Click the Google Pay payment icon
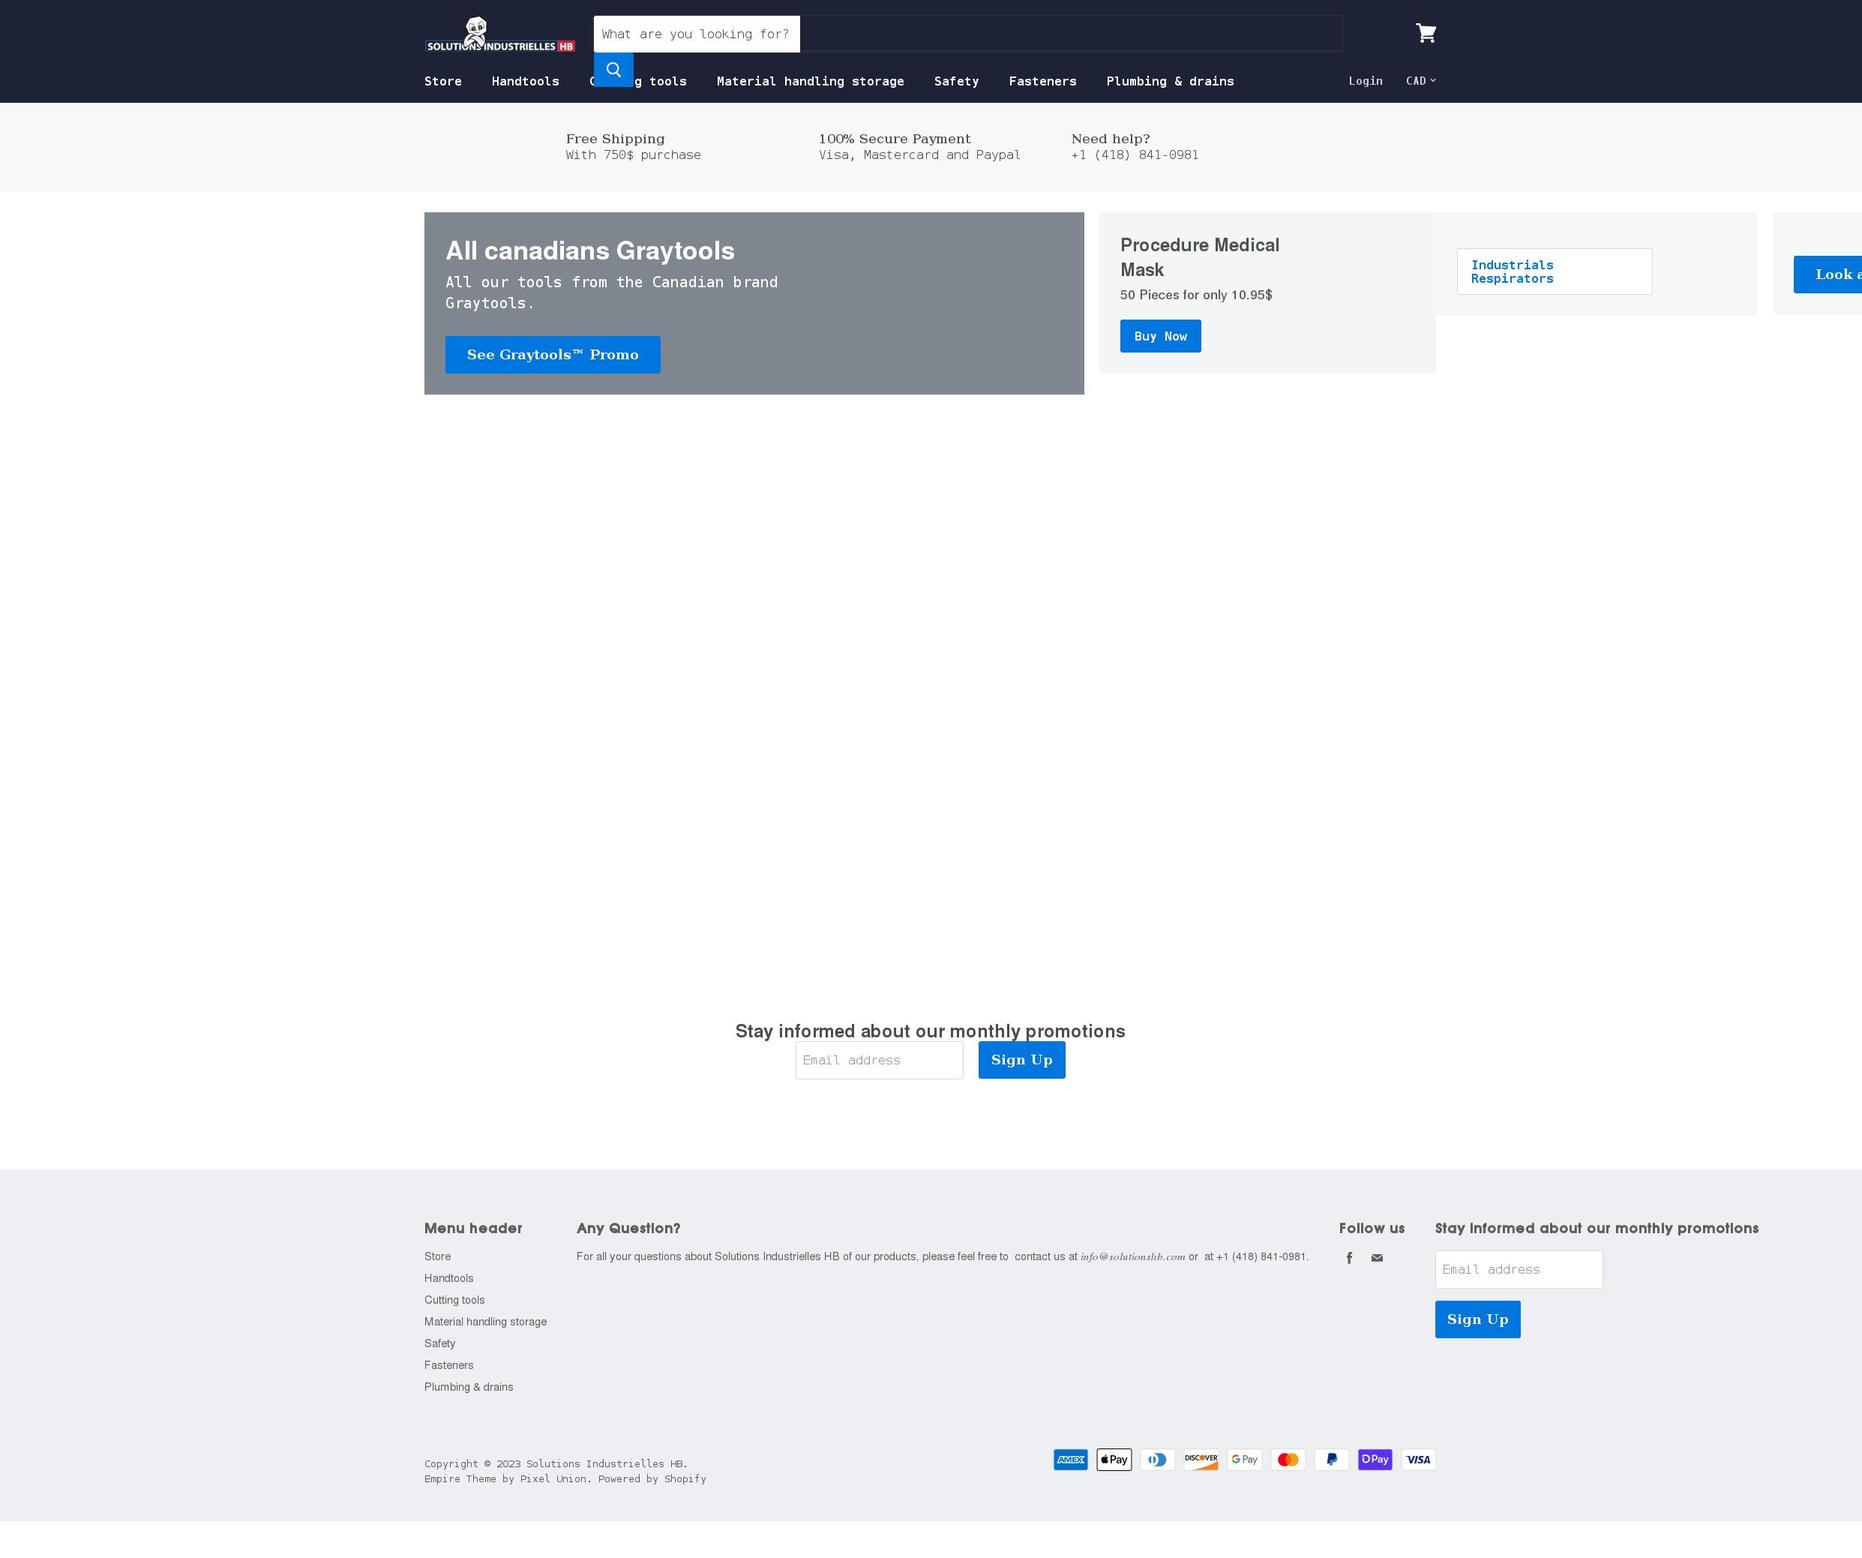This screenshot has height=1558, width=1862. [1244, 1459]
